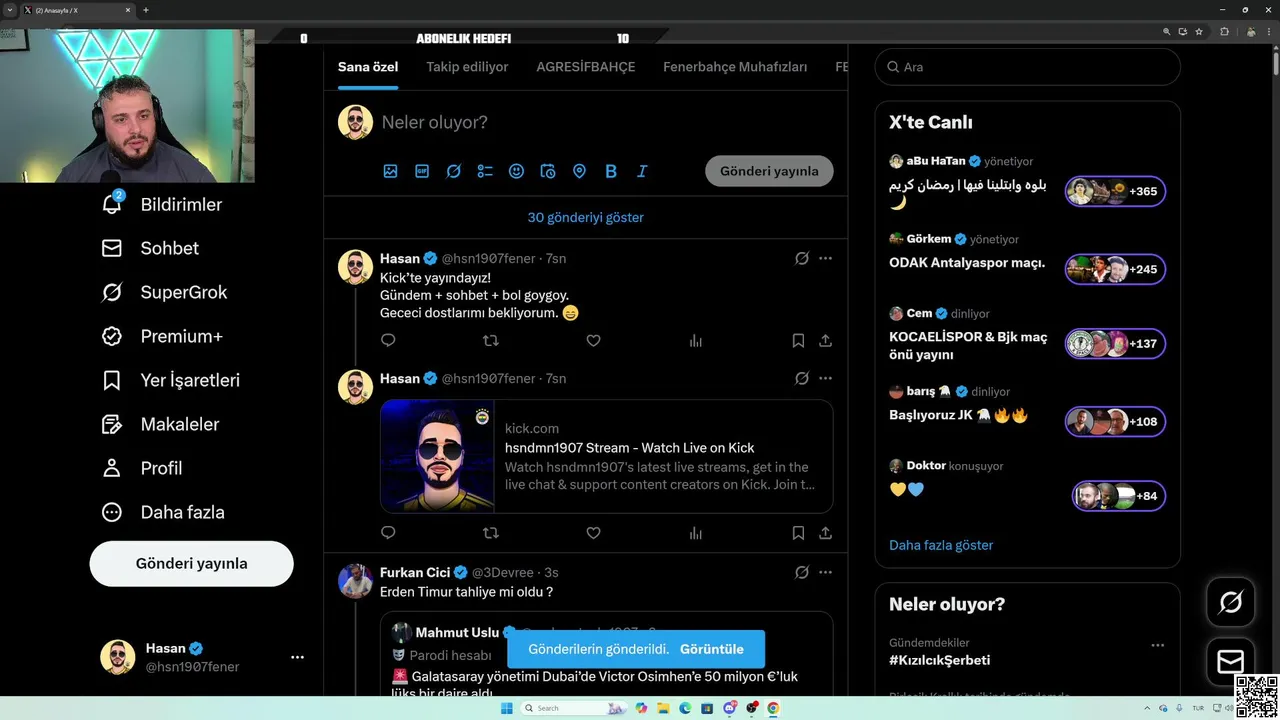Open the hsndmn1907 Stream kick.com card
Image resolution: width=1280 pixels, height=720 pixels.
point(607,456)
